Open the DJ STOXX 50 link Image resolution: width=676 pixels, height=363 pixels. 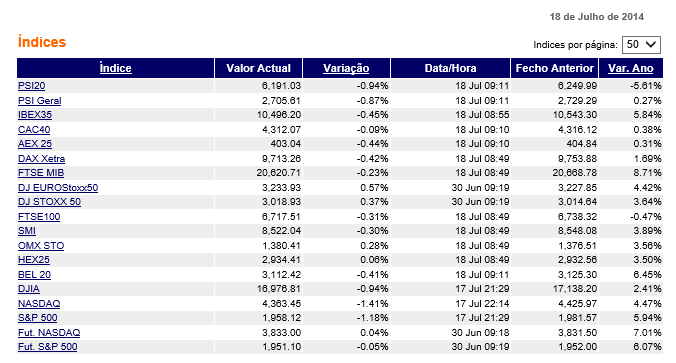(49, 201)
